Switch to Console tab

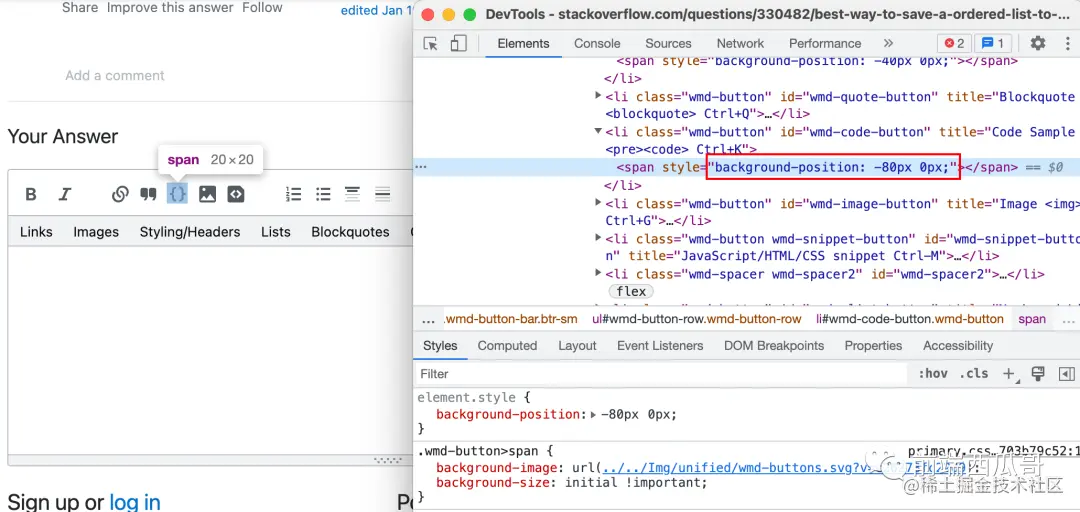[x=597, y=43]
